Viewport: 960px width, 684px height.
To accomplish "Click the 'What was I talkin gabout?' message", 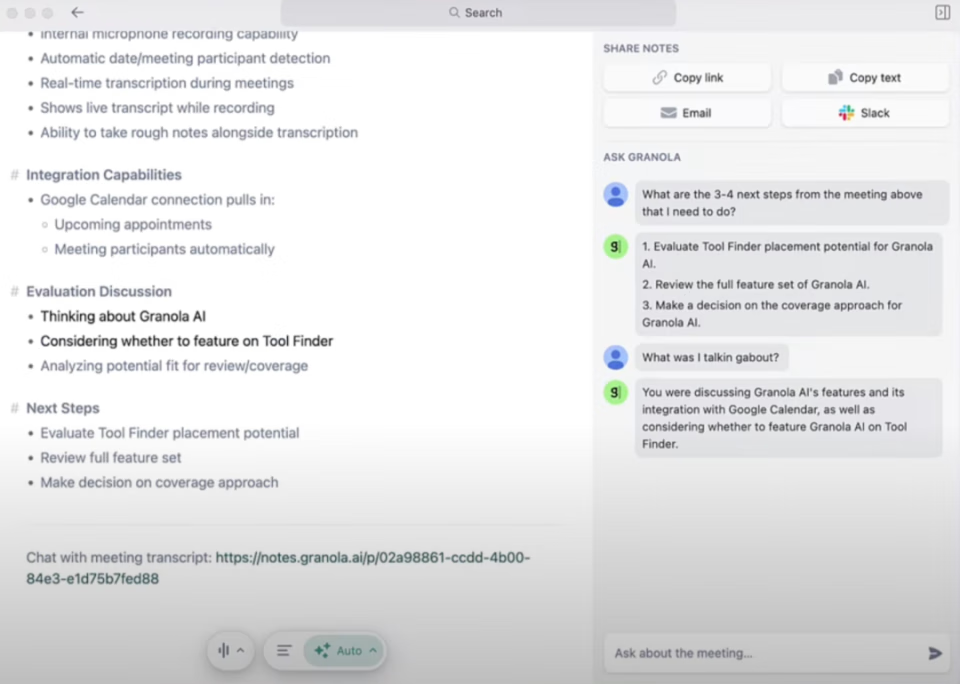I will [711, 358].
